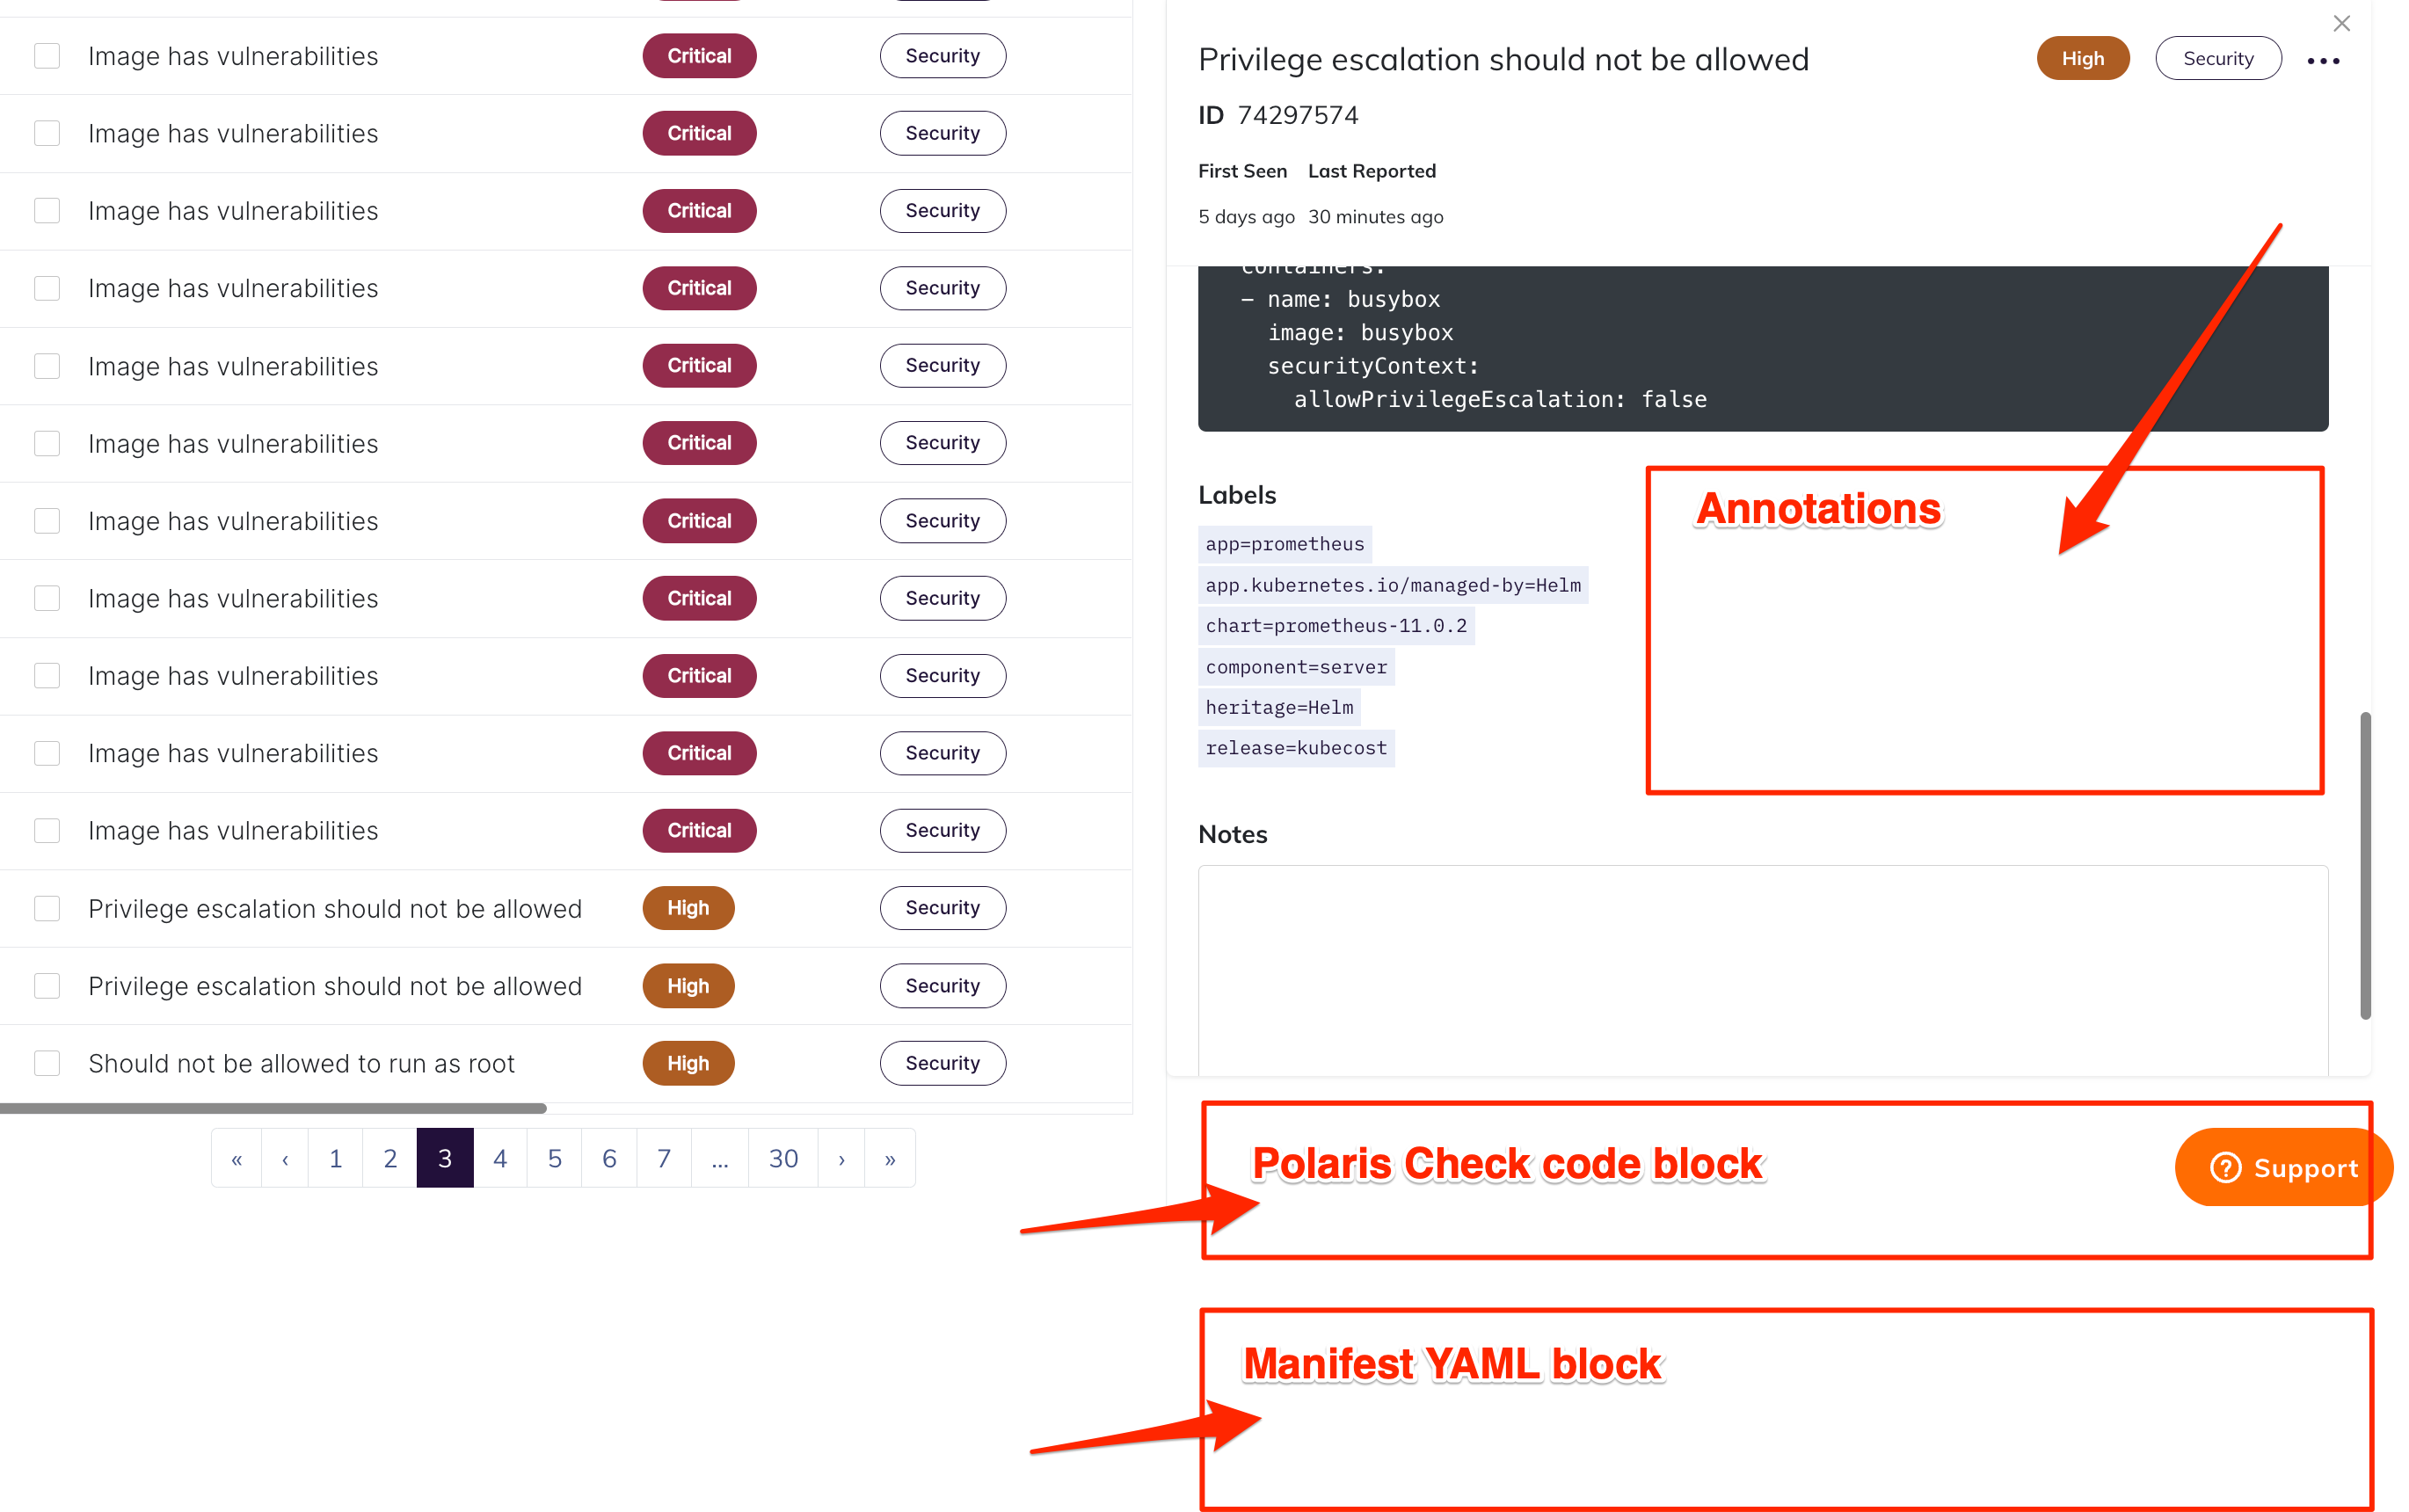Jump to first page with « icon
This screenshot has height=1512, width=2409.
(236, 1157)
